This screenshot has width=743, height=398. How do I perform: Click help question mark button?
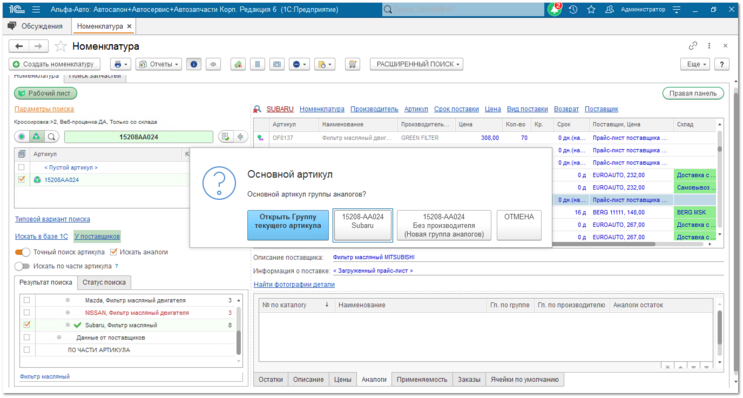click(722, 64)
